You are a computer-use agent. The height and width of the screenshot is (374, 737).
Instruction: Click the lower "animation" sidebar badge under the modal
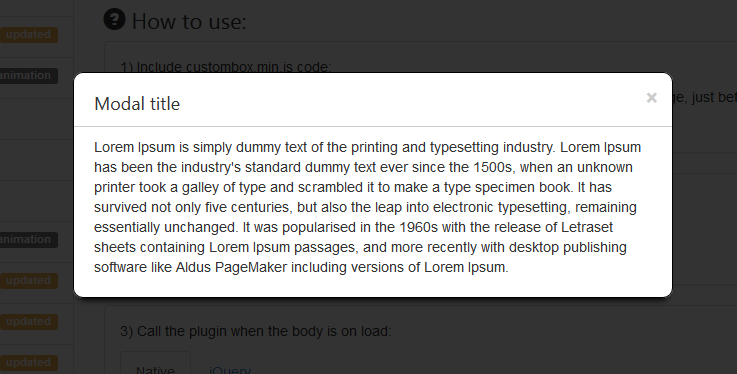pyautogui.click(x=28, y=240)
